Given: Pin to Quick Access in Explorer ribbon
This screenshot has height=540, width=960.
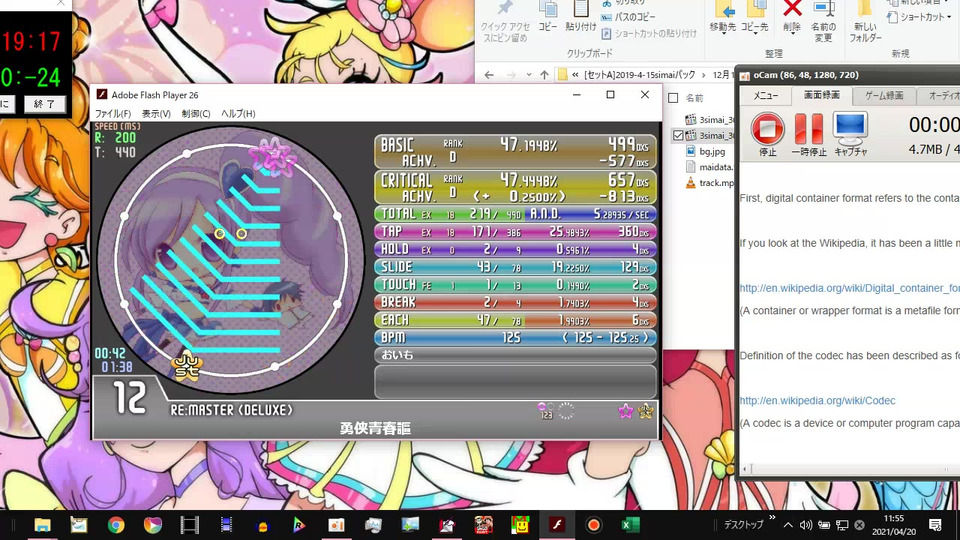Looking at the screenshot, I should (x=505, y=22).
